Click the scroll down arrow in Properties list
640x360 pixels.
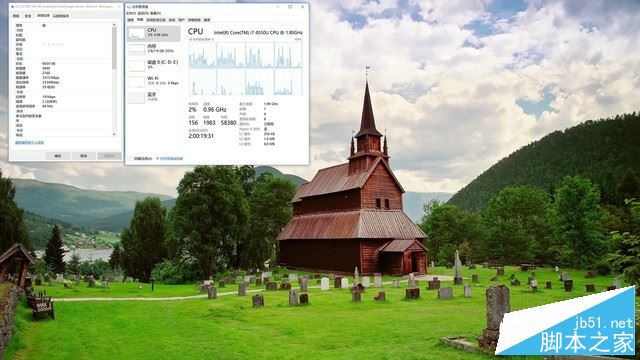(114, 134)
